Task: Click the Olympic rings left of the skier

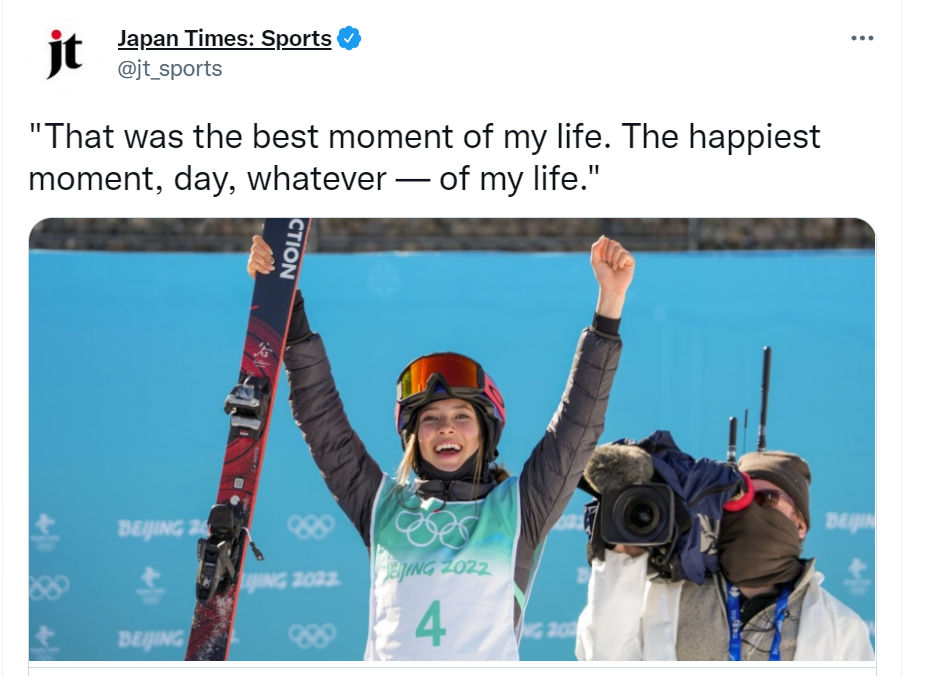Action: [310, 526]
